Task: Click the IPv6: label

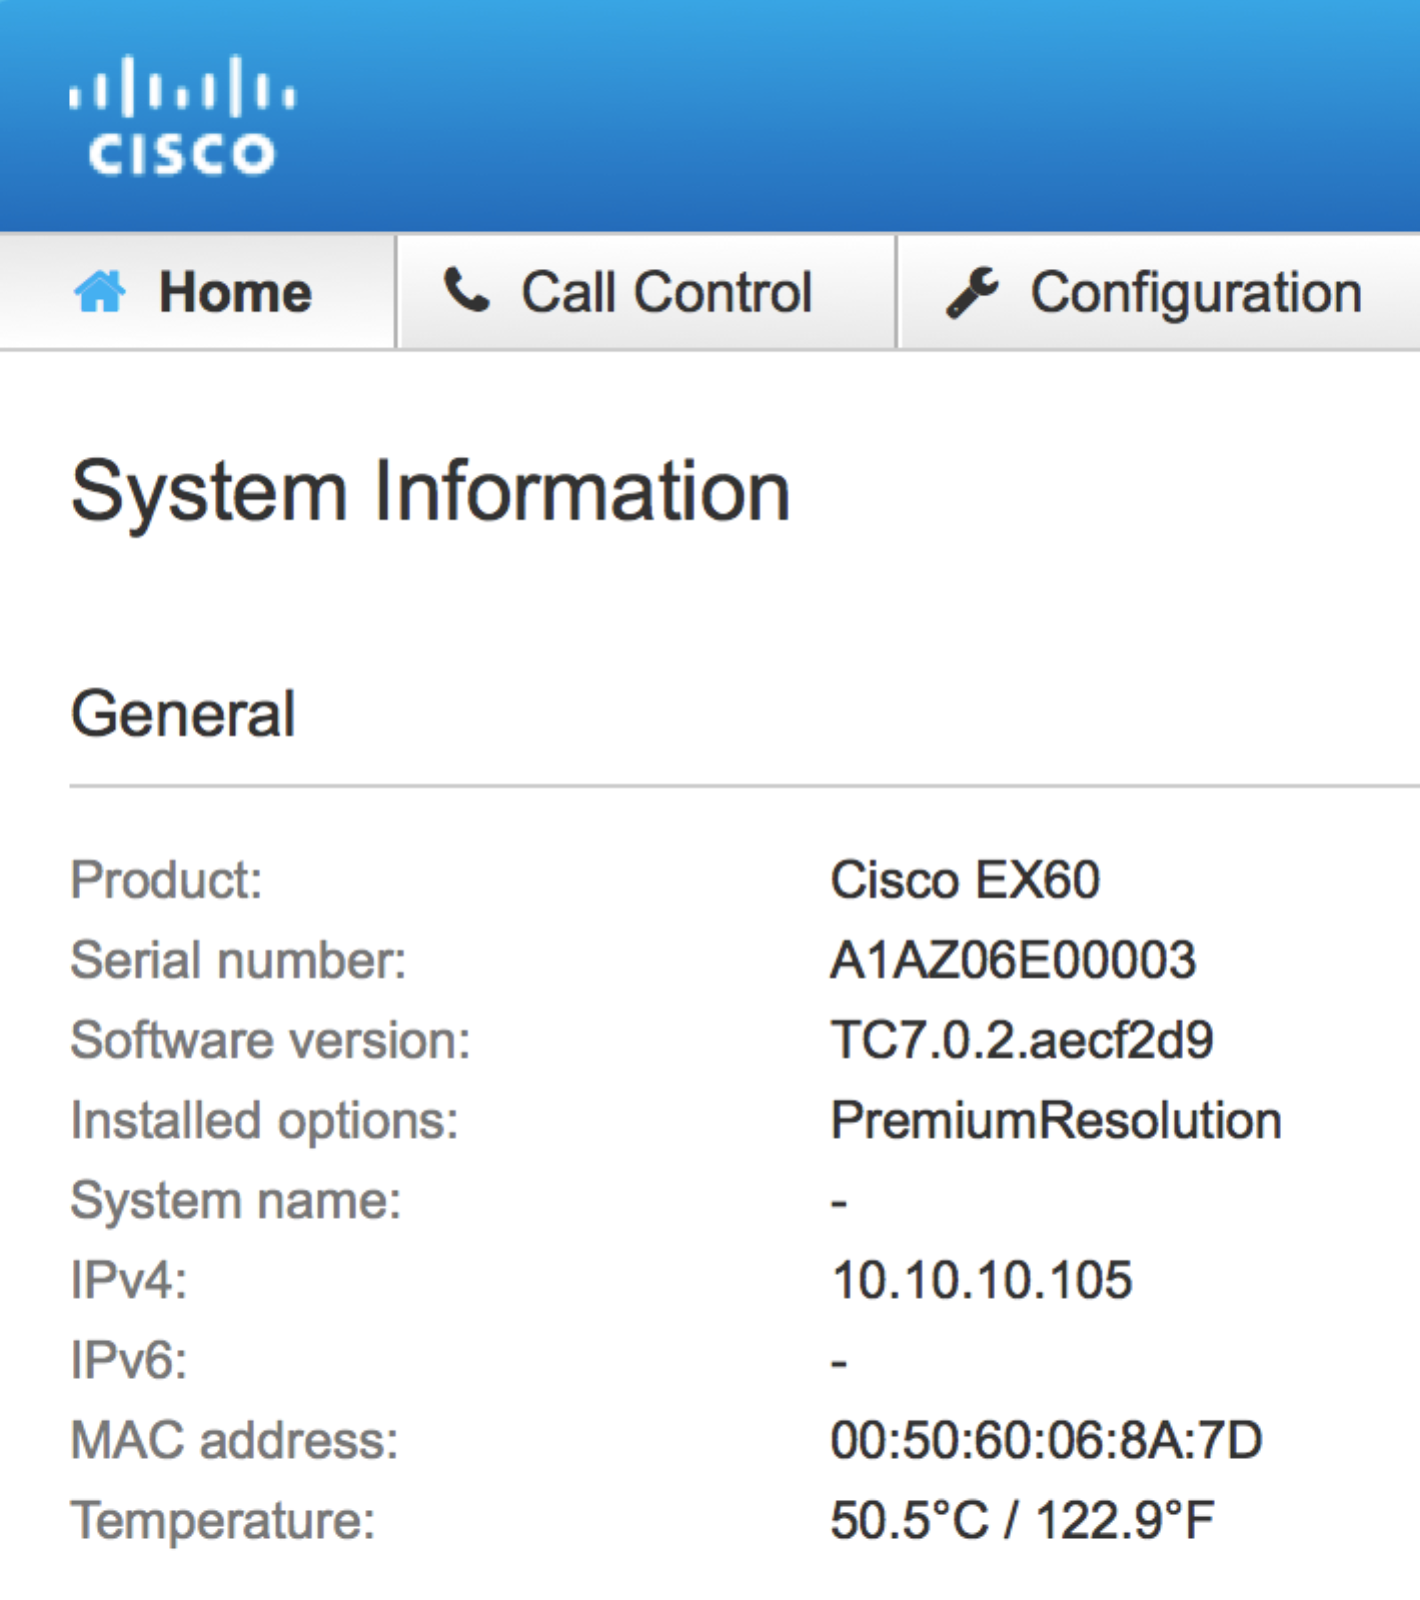Action: [129, 1361]
